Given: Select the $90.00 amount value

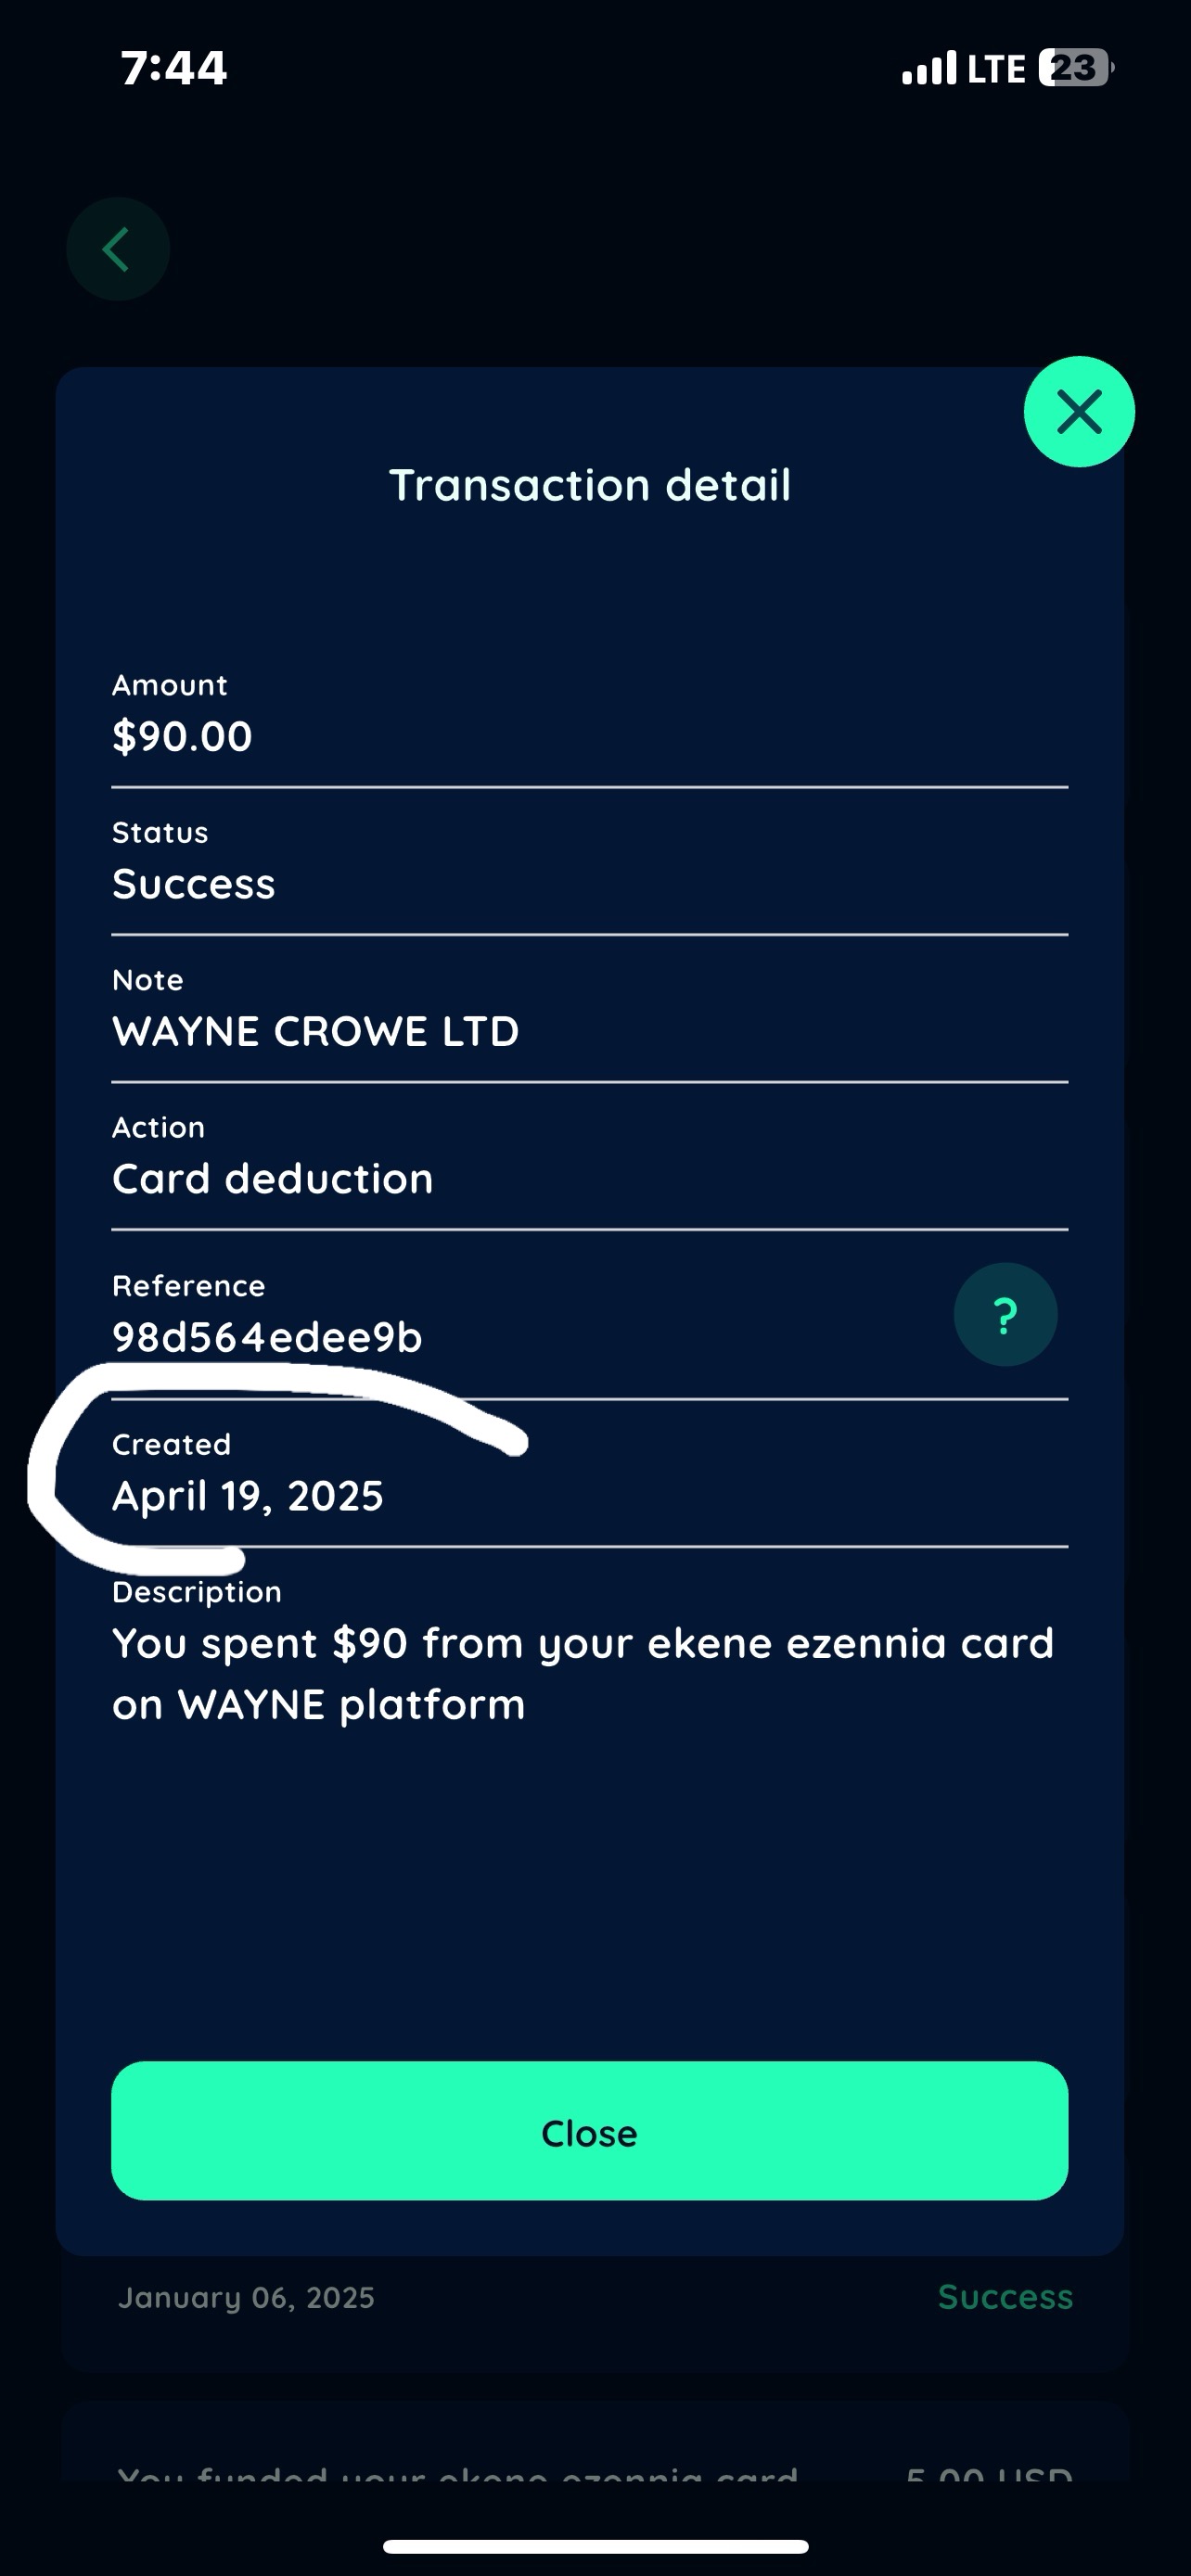Looking at the screenshot, I should [x=182, y=737].
